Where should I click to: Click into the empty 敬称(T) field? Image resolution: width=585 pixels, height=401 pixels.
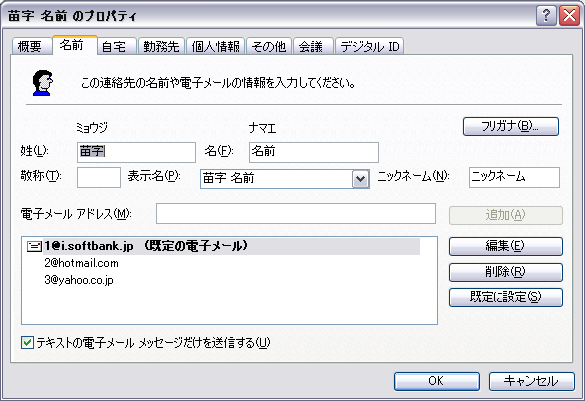click(99, 177)
